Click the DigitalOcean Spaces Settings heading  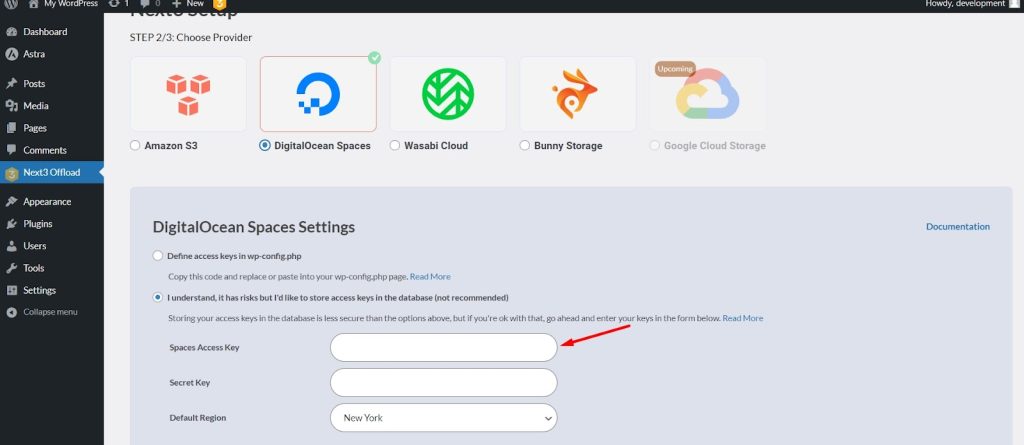(254, 227)
